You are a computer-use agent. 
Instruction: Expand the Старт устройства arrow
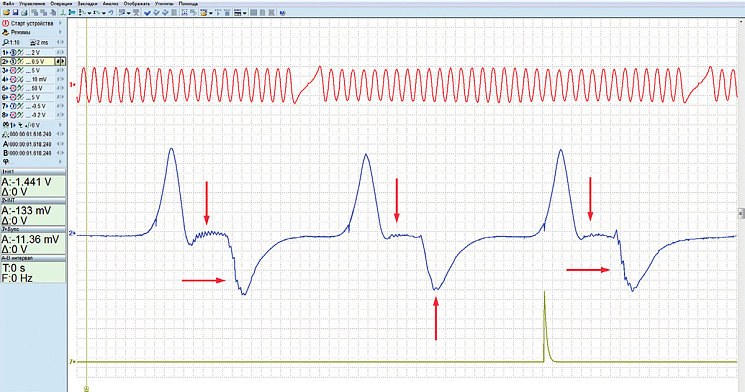tap(60, 23)
